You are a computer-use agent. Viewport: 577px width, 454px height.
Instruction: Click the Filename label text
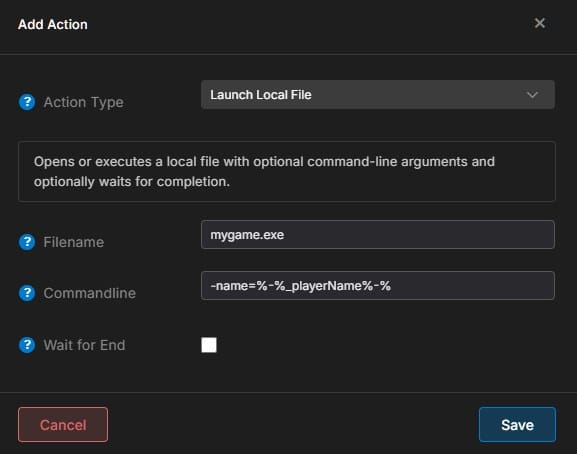click(x=74, y=242)
